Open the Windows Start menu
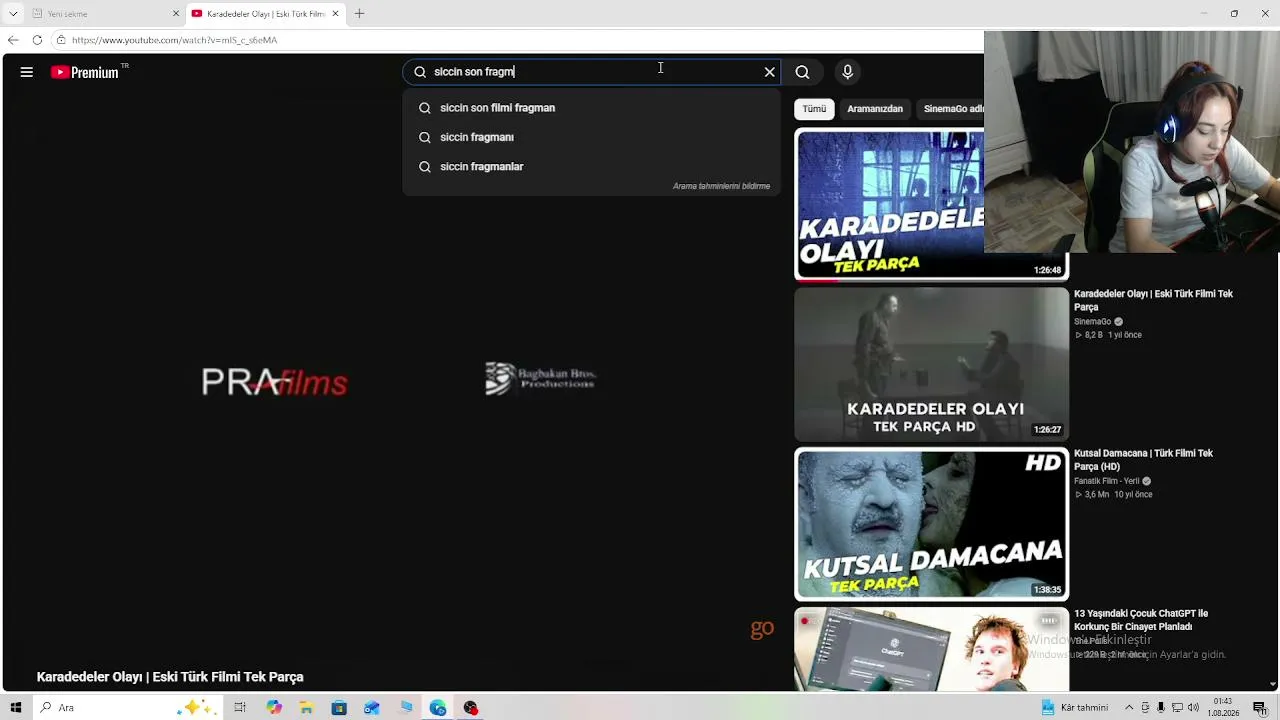This screenshot has height=720, width=1280. [x=15, y=708]
